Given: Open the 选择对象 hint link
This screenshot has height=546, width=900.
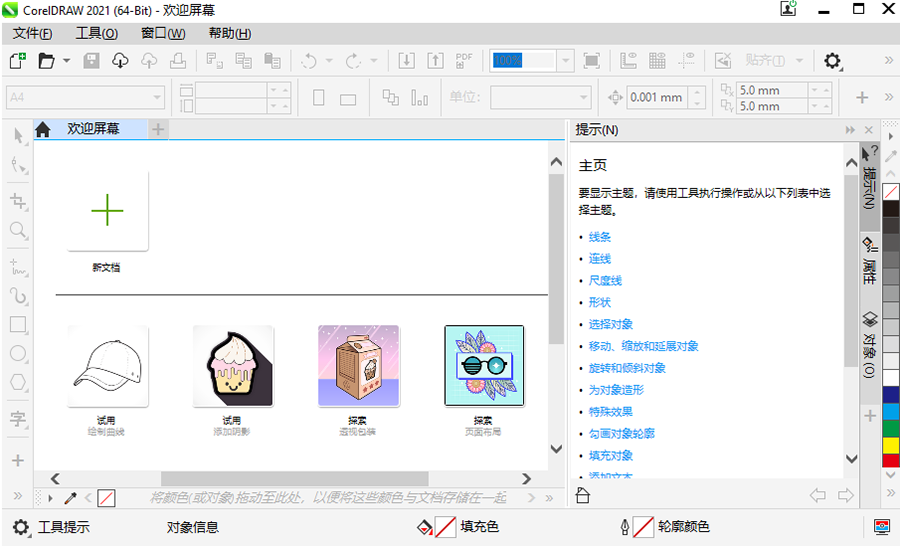Looking at the screenshot, I should tap(611, 324).
